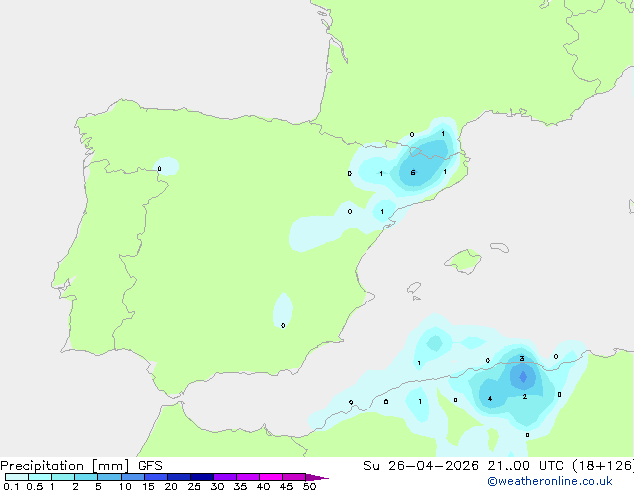
Task: Click the over-50 mm legend arrow tip
Action: [x=317, y=477]
